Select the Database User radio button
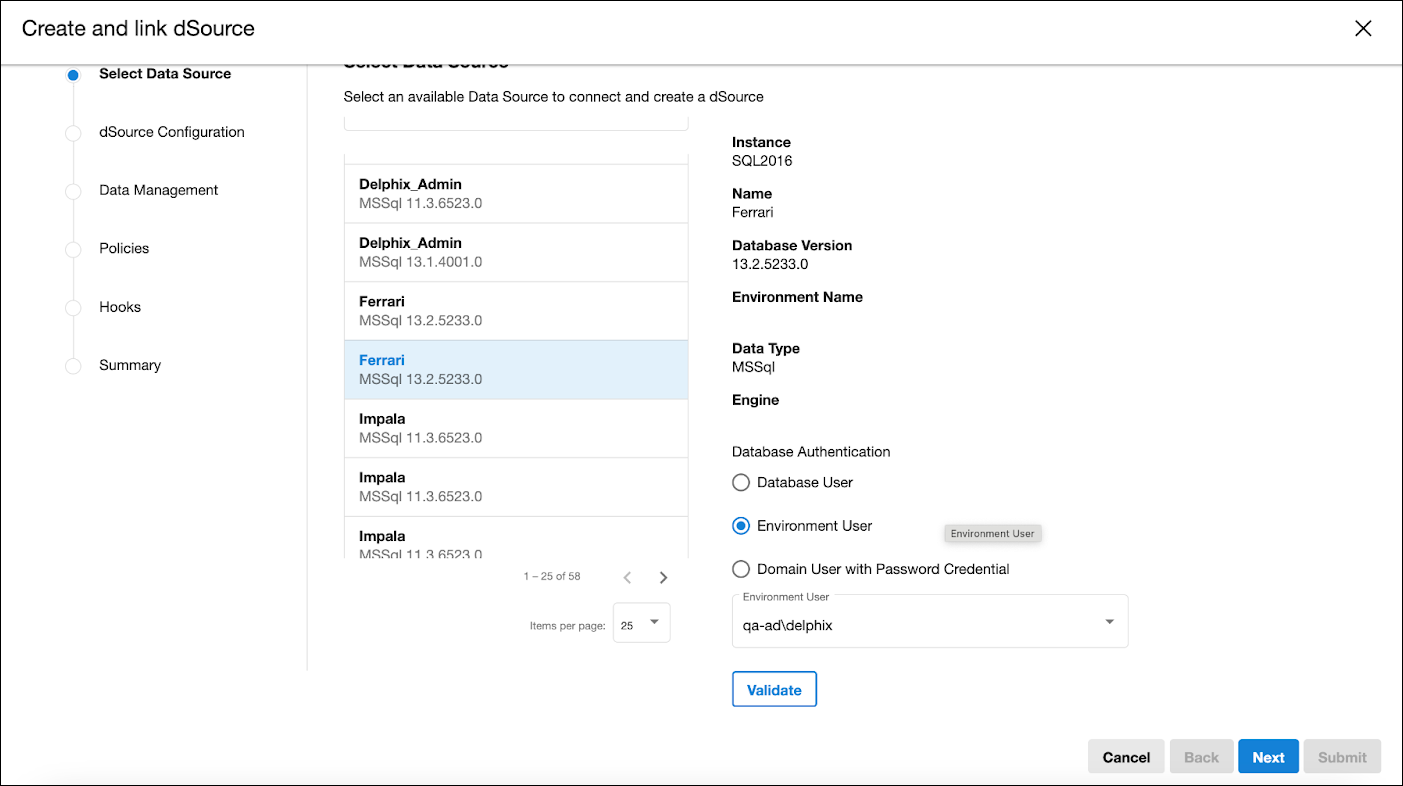The width and height of the screenshot is (1403, 786). (741, 483)
